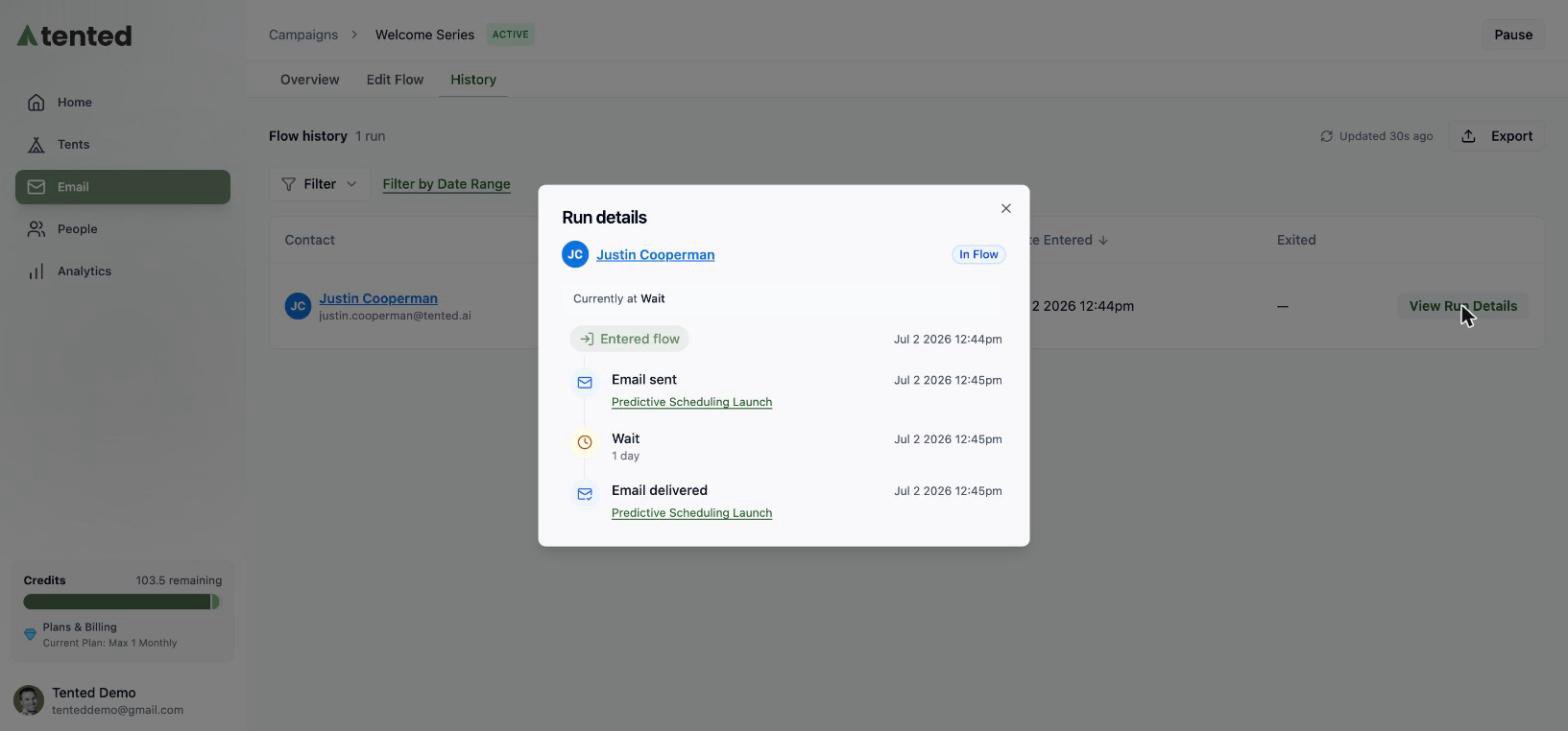Click the Run details heading
This screenshot has height=731, width=1568.
(x=604, y=217)
